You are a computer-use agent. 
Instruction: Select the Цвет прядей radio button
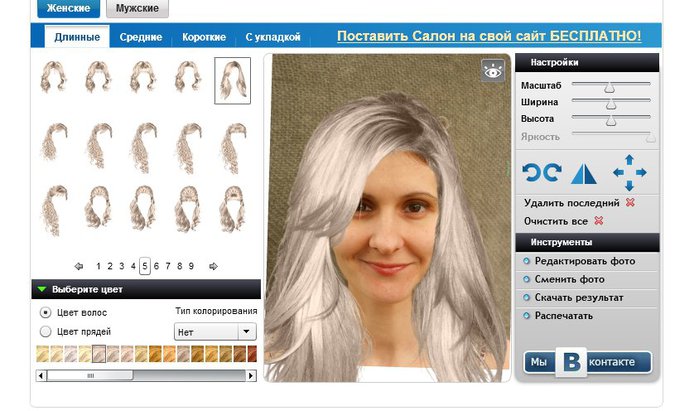pos(45,332)
